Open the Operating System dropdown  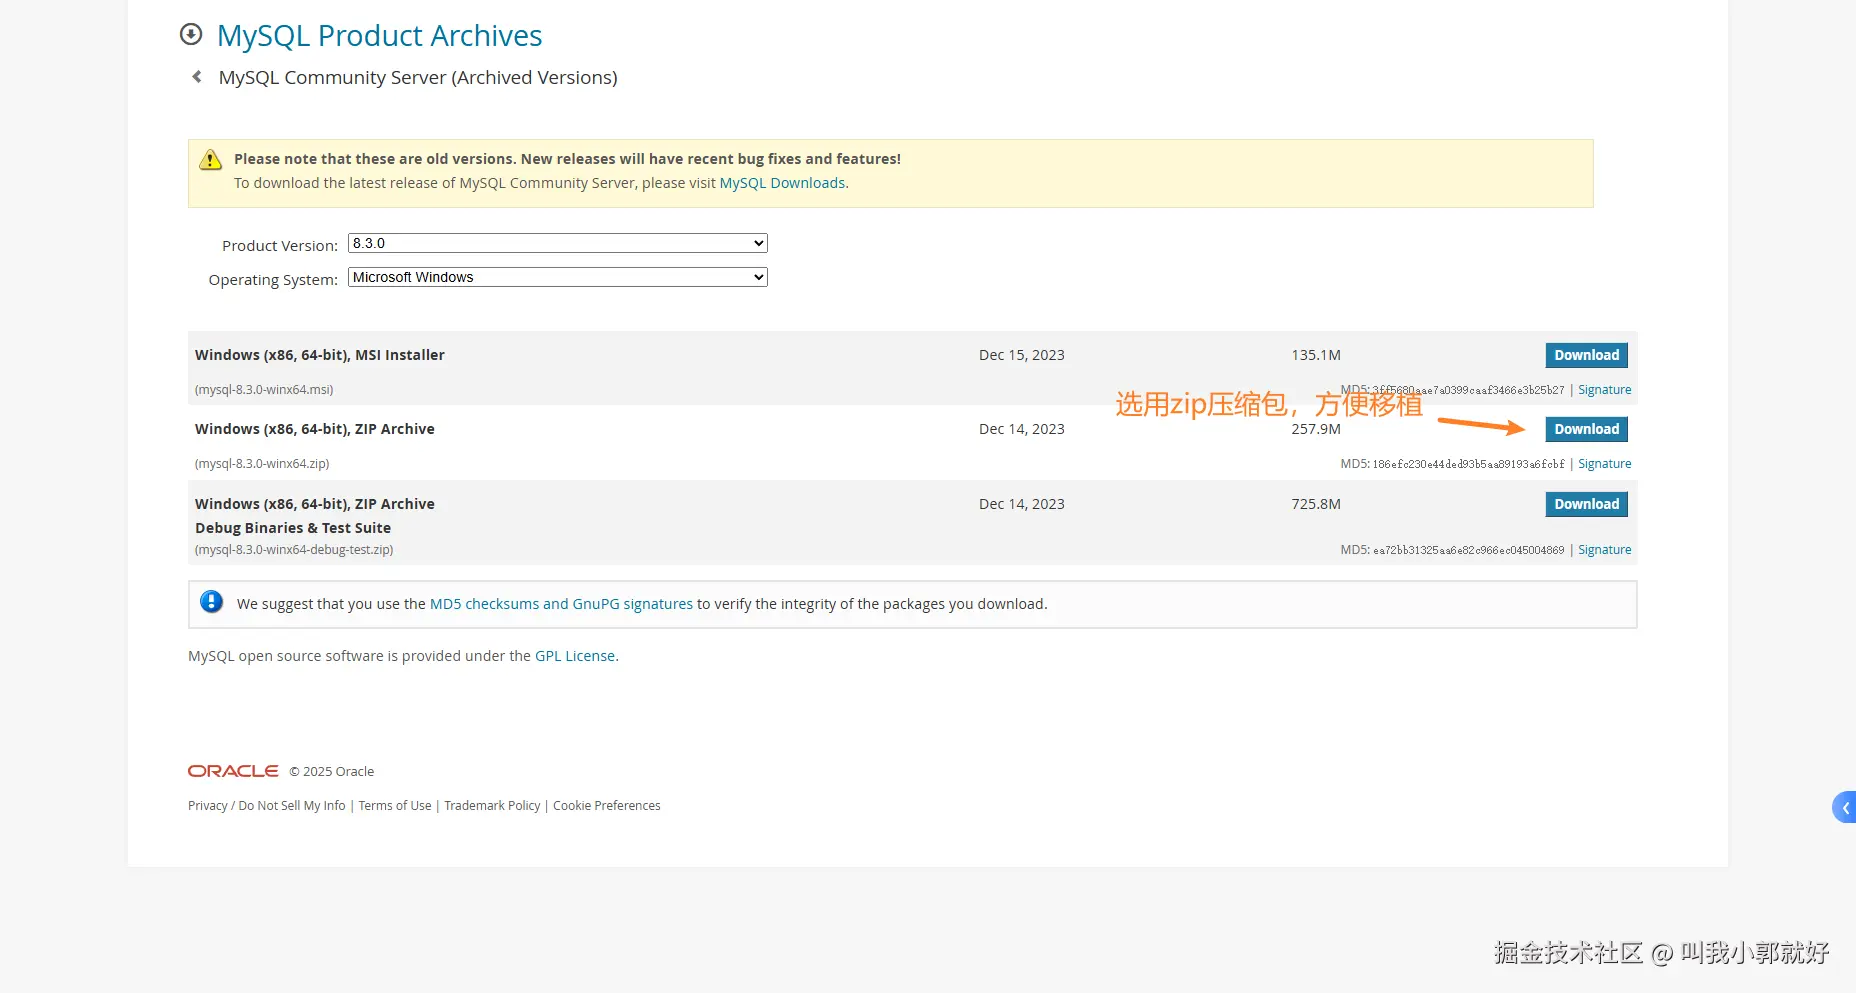[x=557, y=277]
